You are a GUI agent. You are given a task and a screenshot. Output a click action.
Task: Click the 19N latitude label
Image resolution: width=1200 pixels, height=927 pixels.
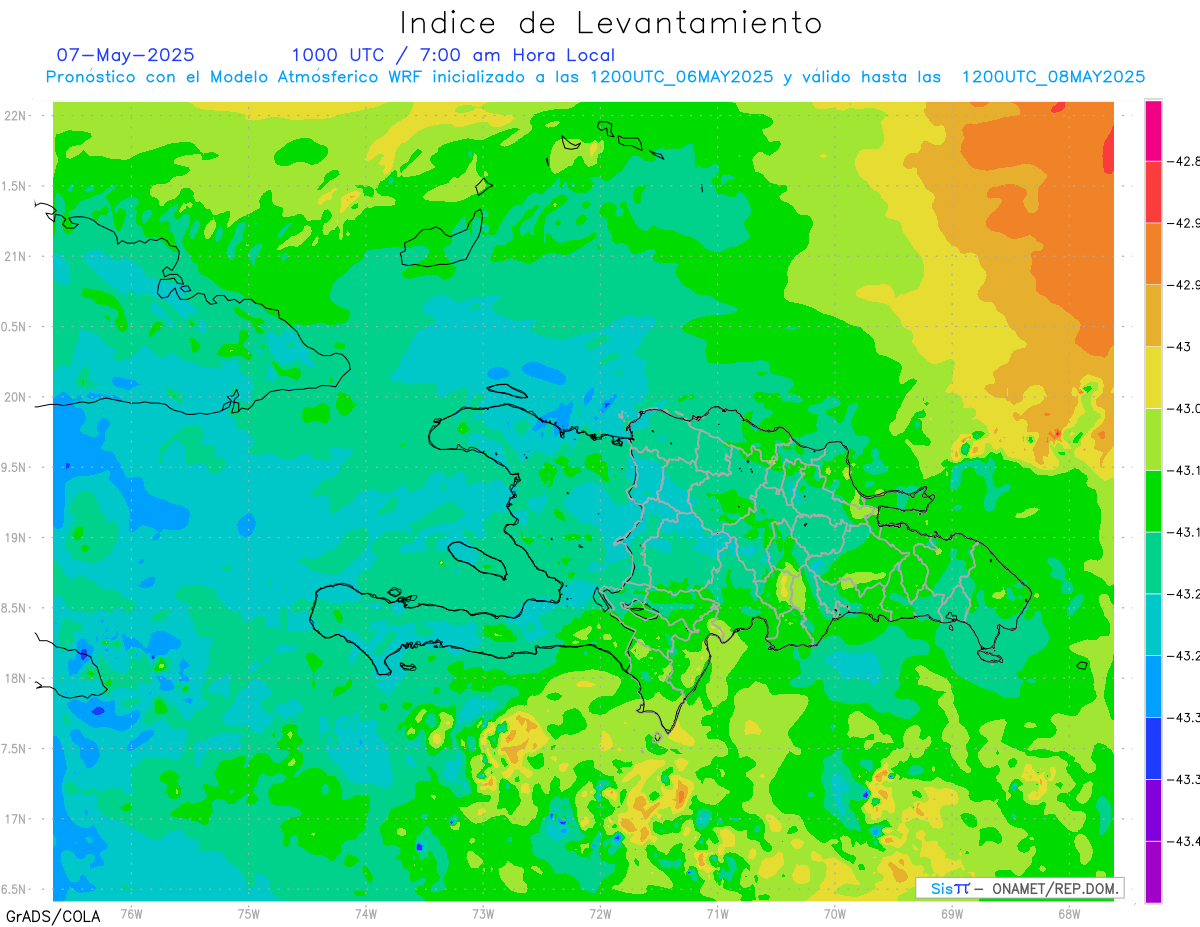16,537
